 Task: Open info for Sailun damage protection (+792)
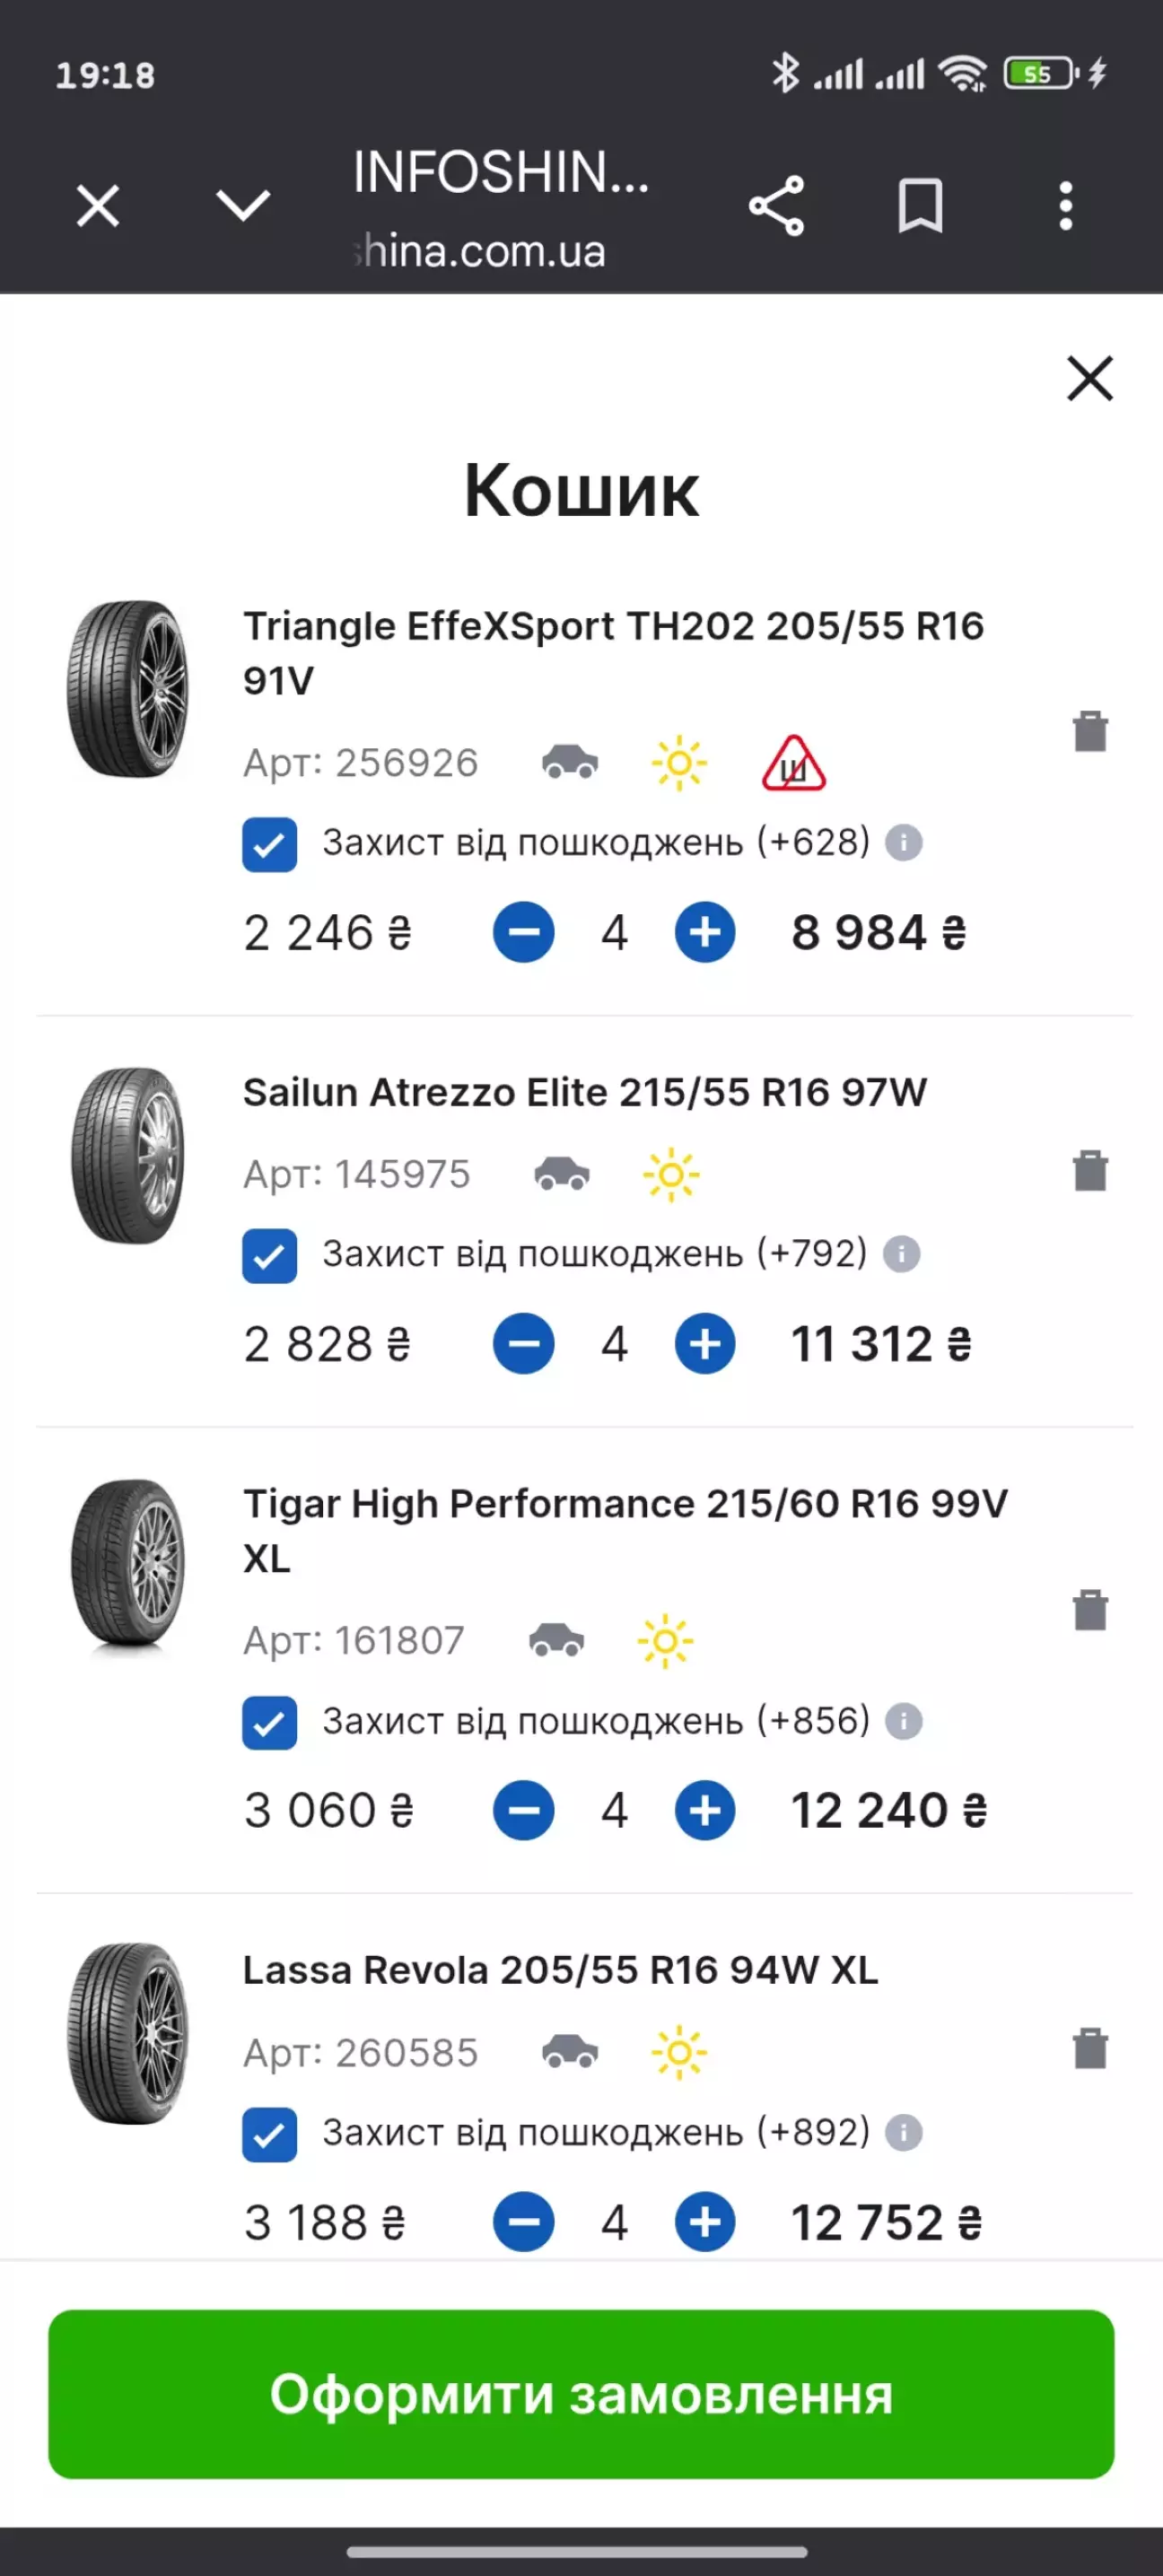(901, 1254)
